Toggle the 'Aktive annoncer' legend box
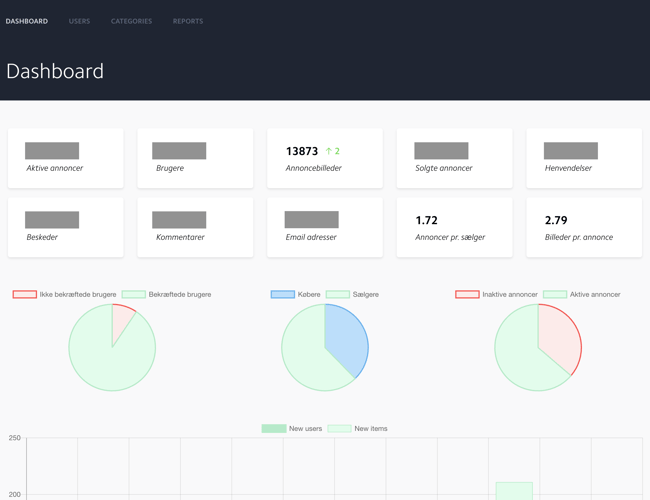The height and width of the screenshot is (500, 650). pyautogui.click(x=555, y=295)
